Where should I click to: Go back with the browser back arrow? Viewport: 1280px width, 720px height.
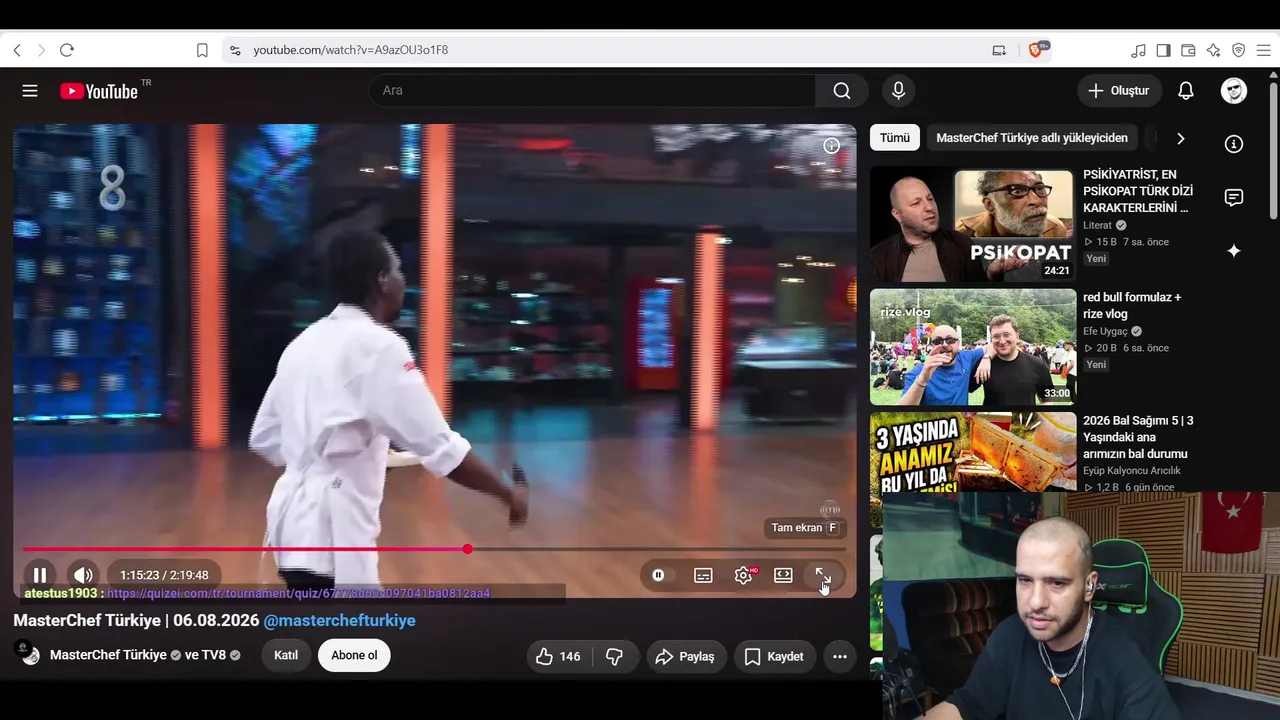pos(17,50)
